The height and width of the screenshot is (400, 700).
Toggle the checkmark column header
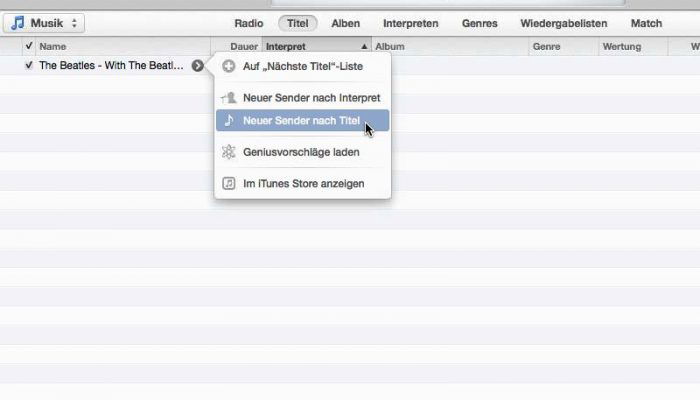[29, 46]
